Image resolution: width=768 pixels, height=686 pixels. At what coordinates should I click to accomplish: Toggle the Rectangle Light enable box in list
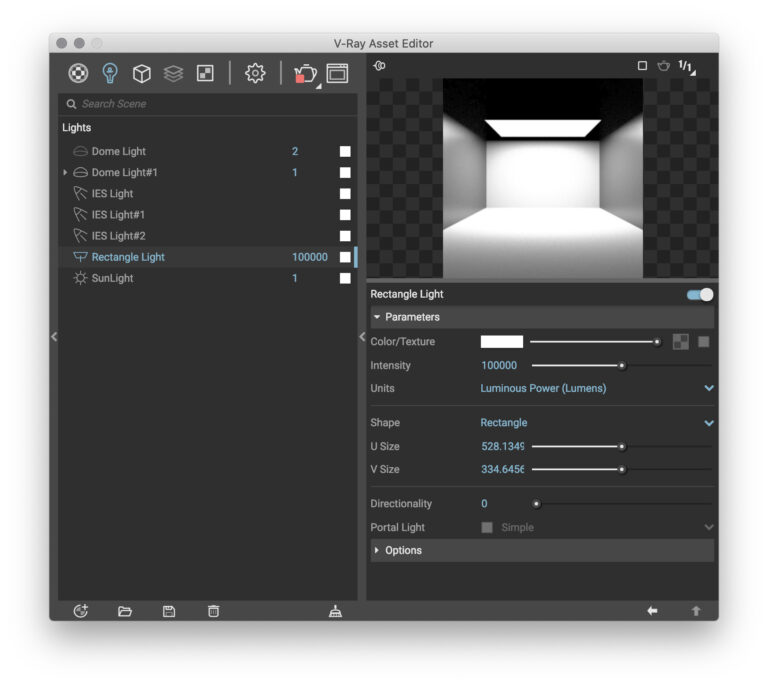pos(345,257)
